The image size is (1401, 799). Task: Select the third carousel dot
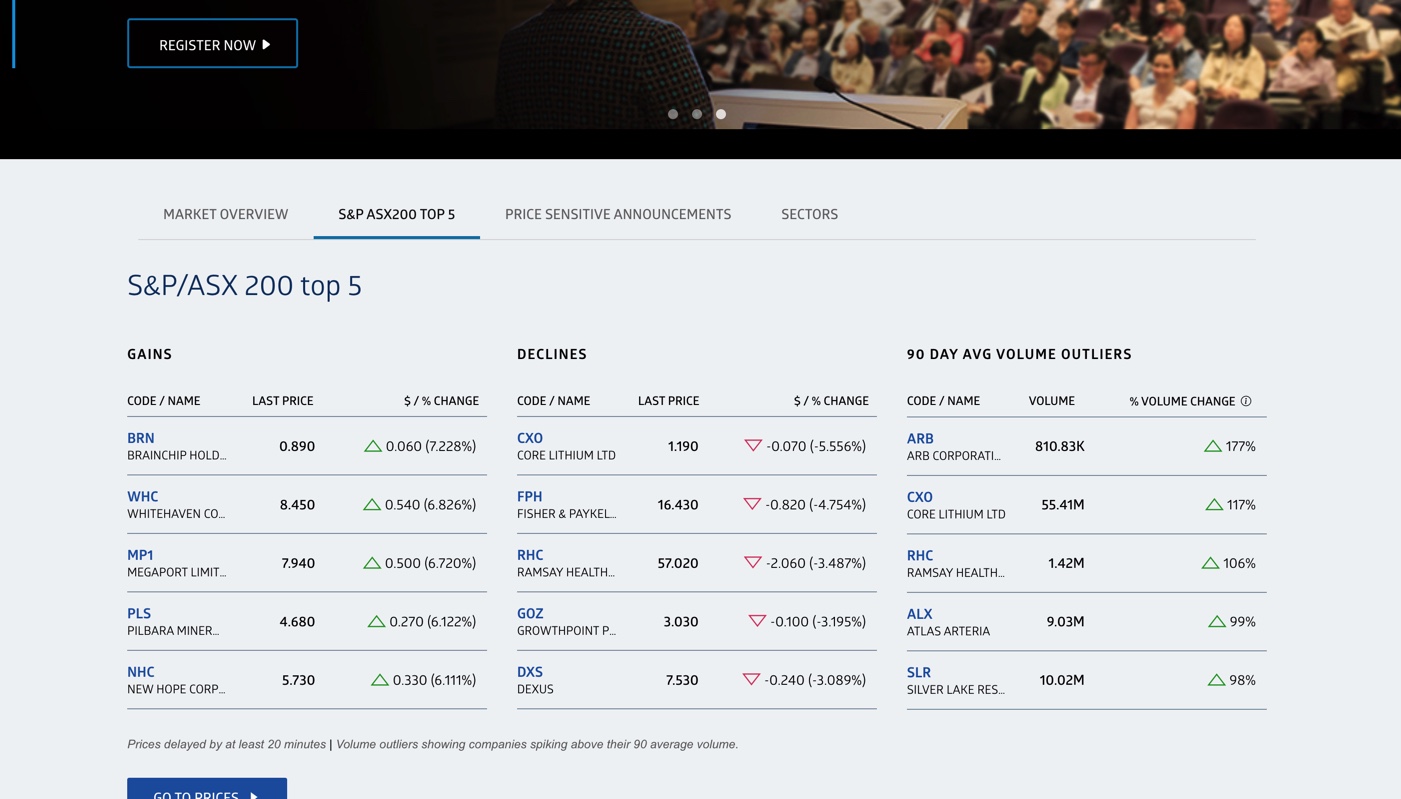pyautogui.click(x=721, y=114)
